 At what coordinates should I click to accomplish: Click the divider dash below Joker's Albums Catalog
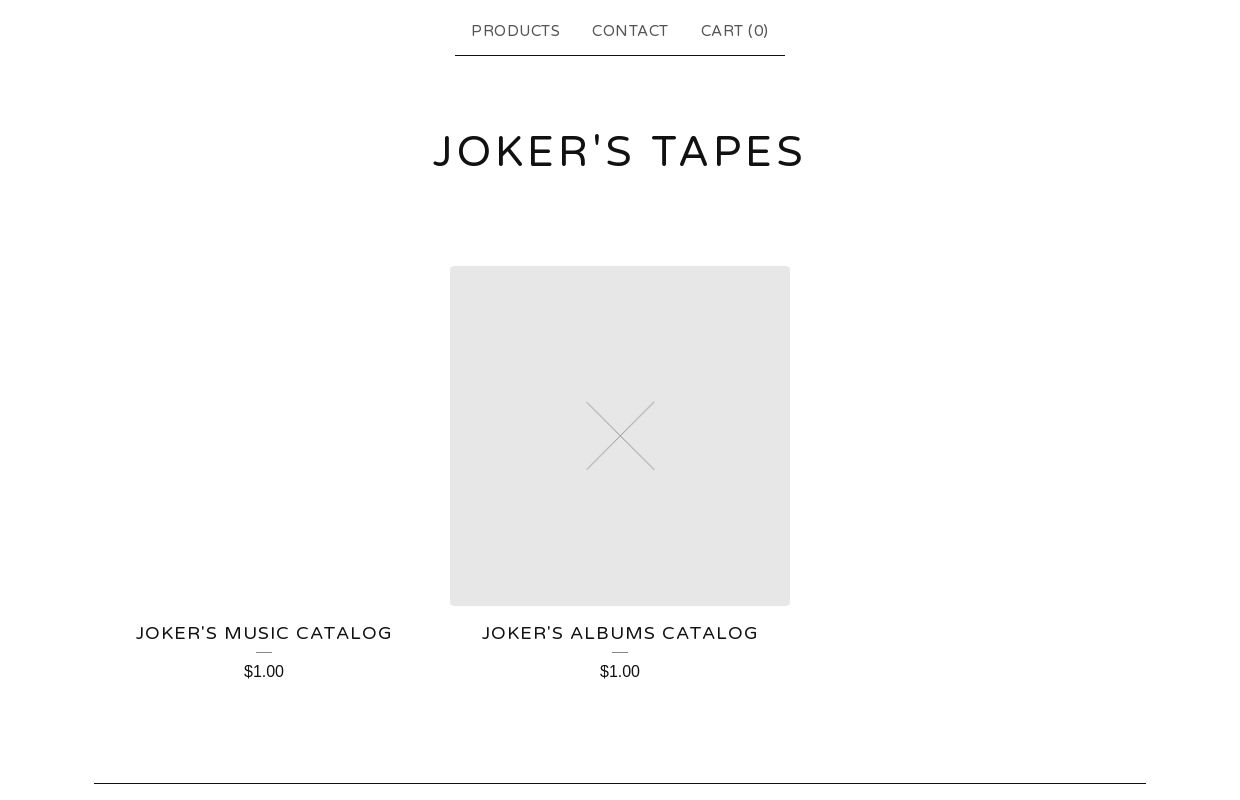620,652
